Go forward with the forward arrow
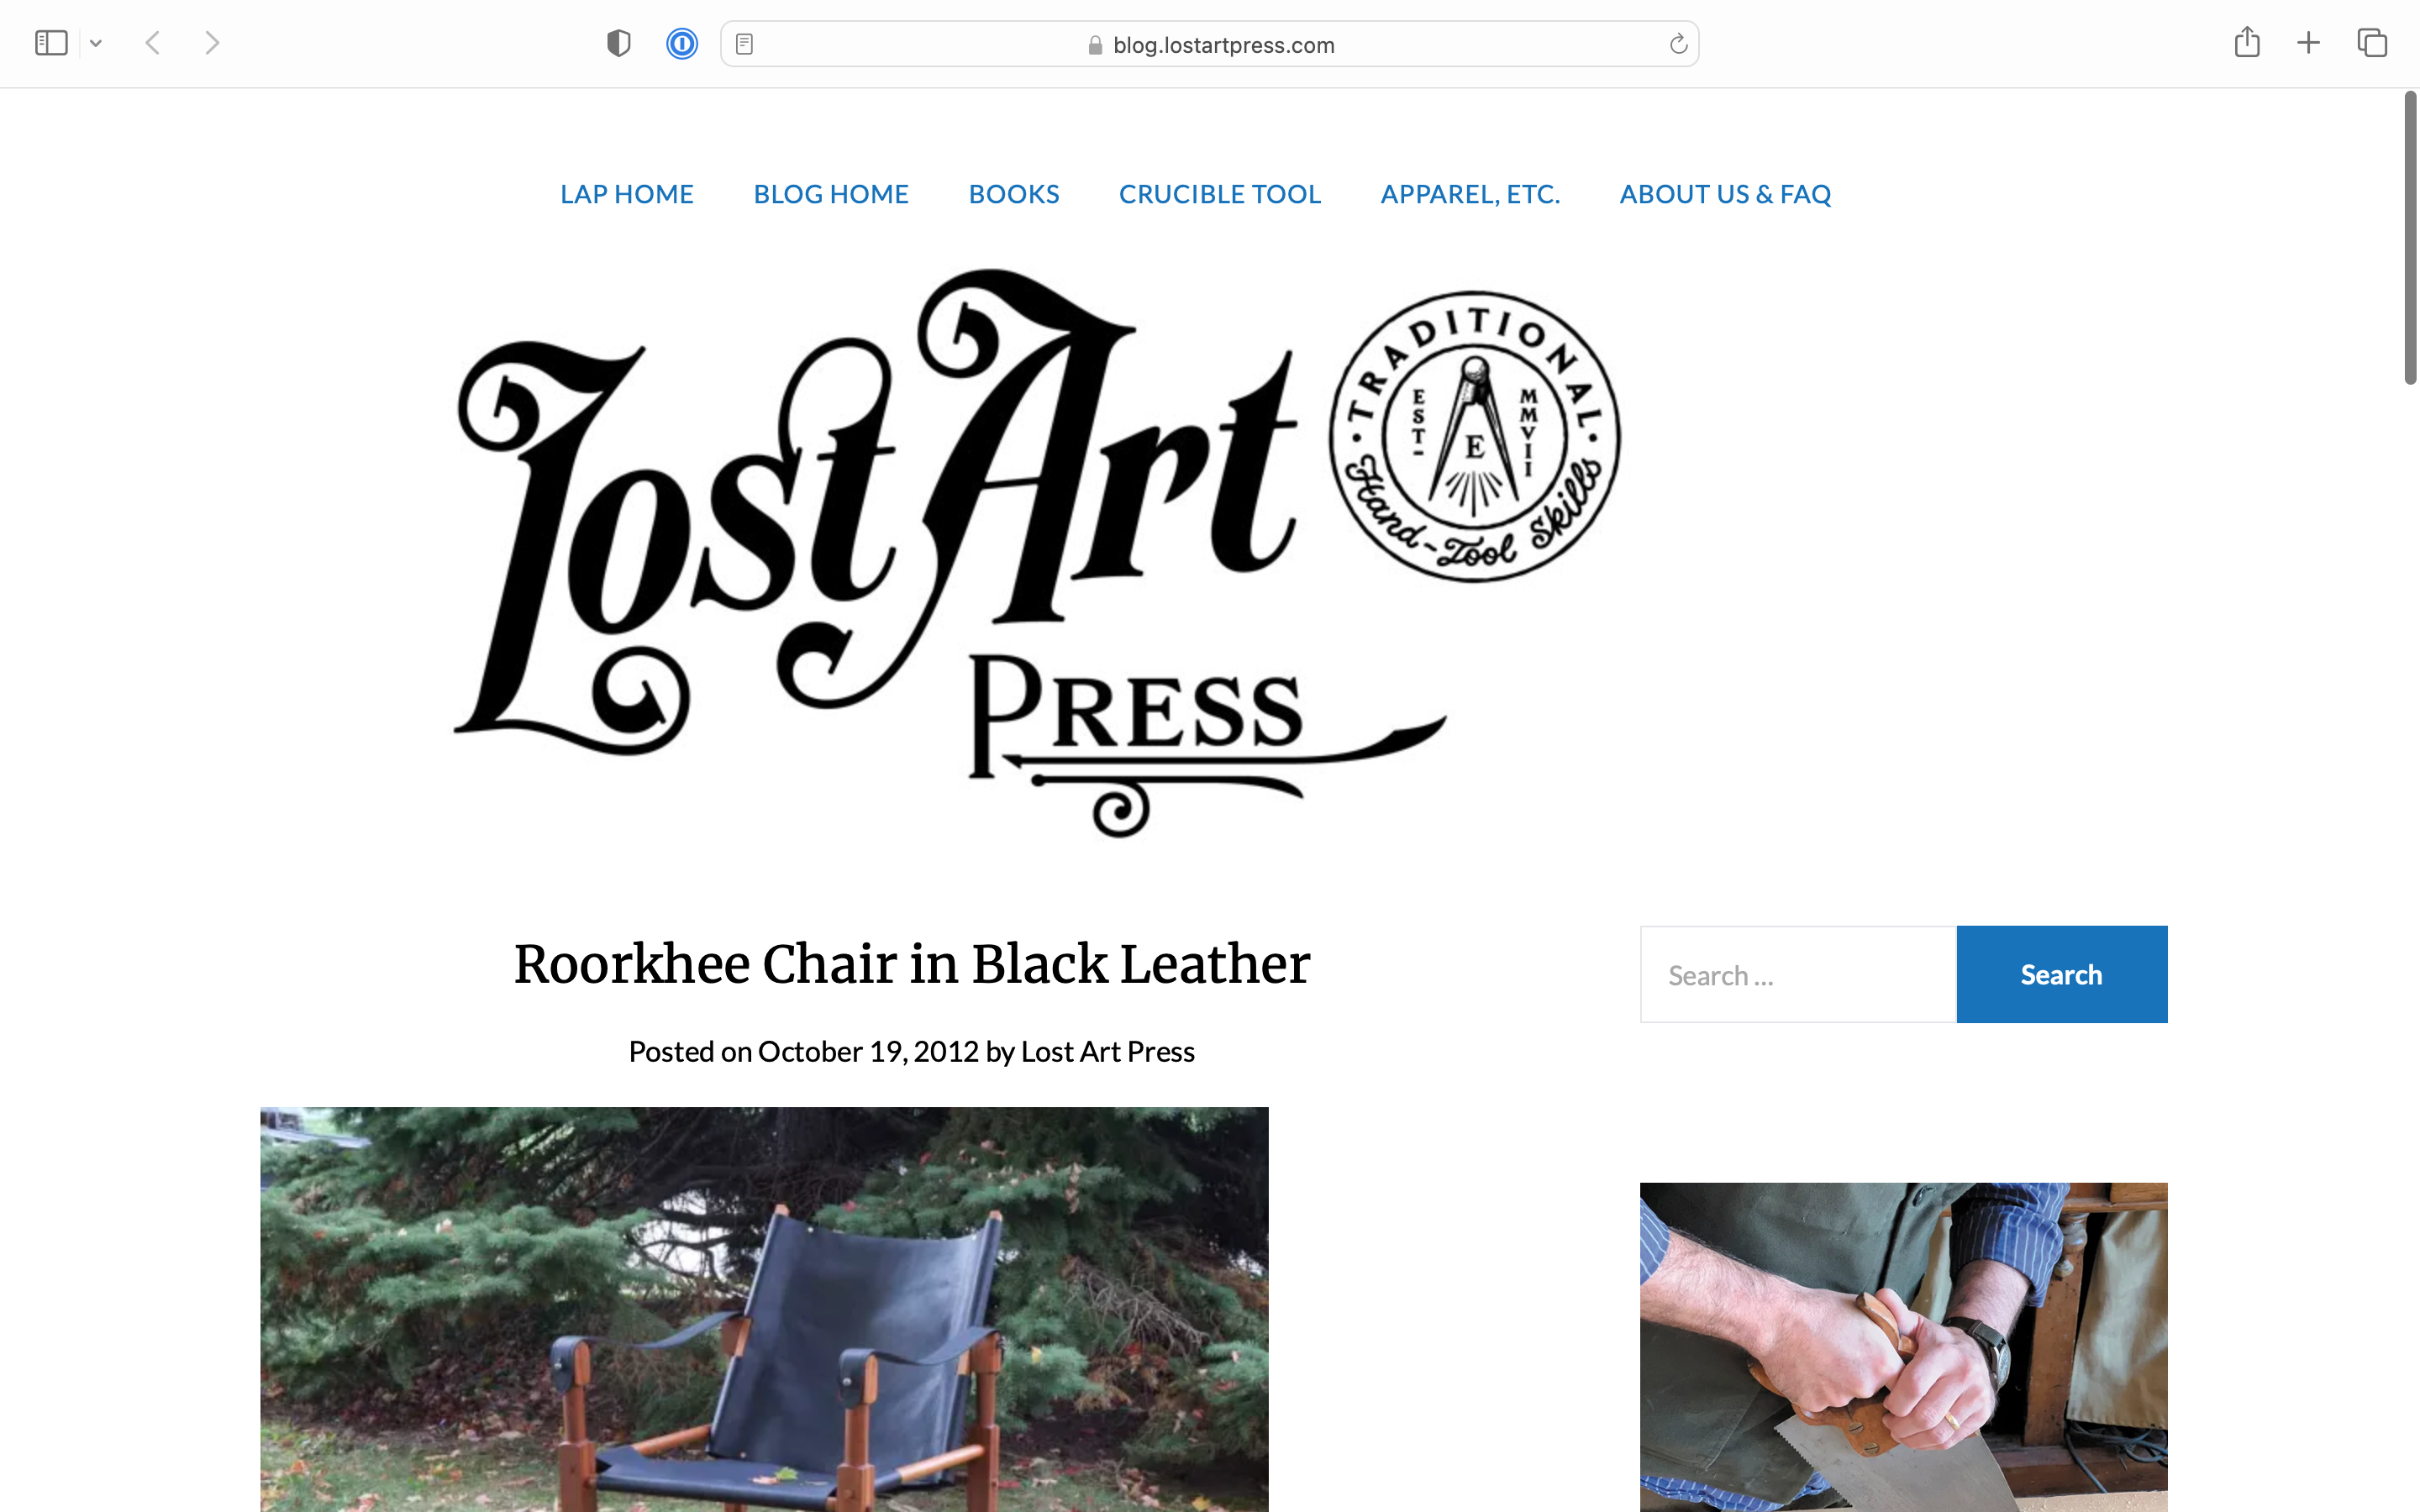This screenshot has width=2420, height=1512. 212,43
